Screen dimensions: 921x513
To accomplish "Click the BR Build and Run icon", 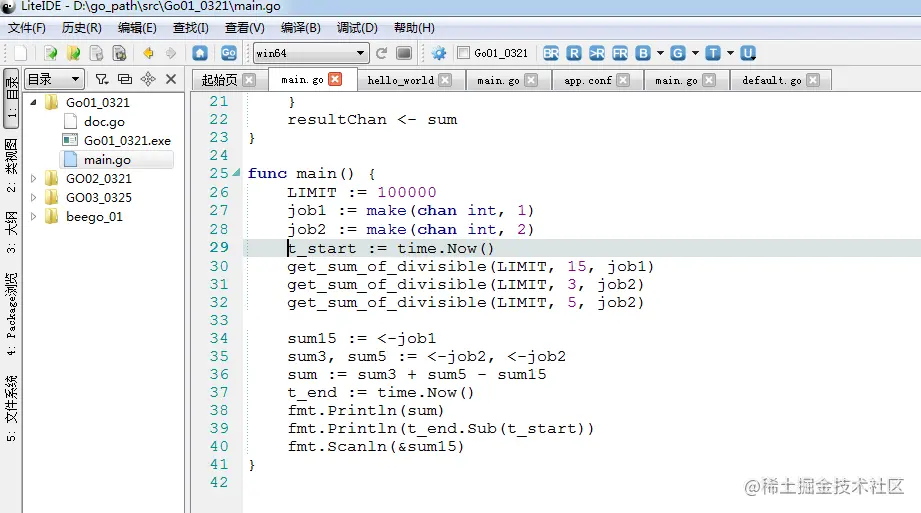I will pyautogui.click(x=551, y=53).
